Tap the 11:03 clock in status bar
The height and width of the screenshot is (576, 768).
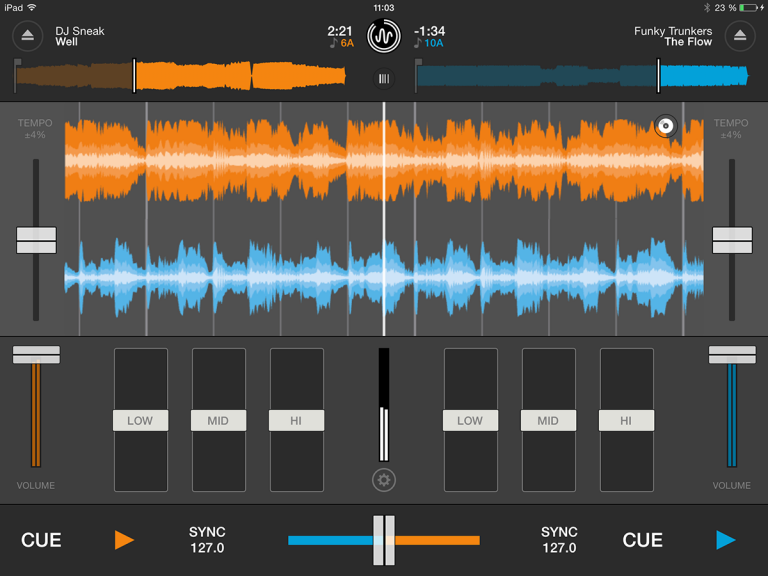tap(384, 8)
